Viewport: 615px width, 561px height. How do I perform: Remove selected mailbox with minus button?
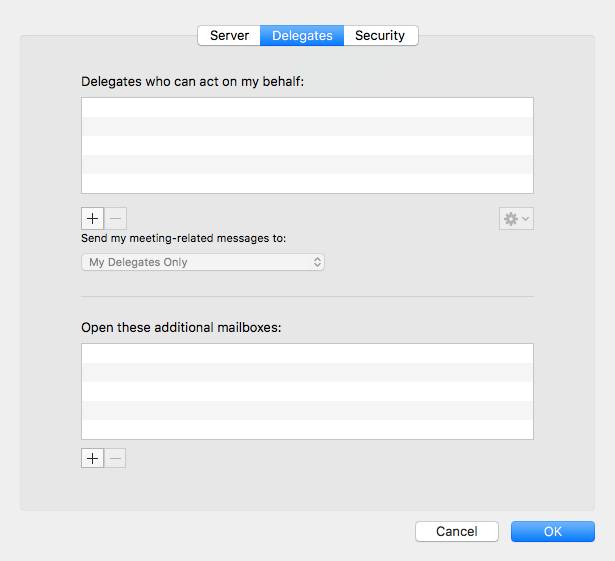point(116,458)
